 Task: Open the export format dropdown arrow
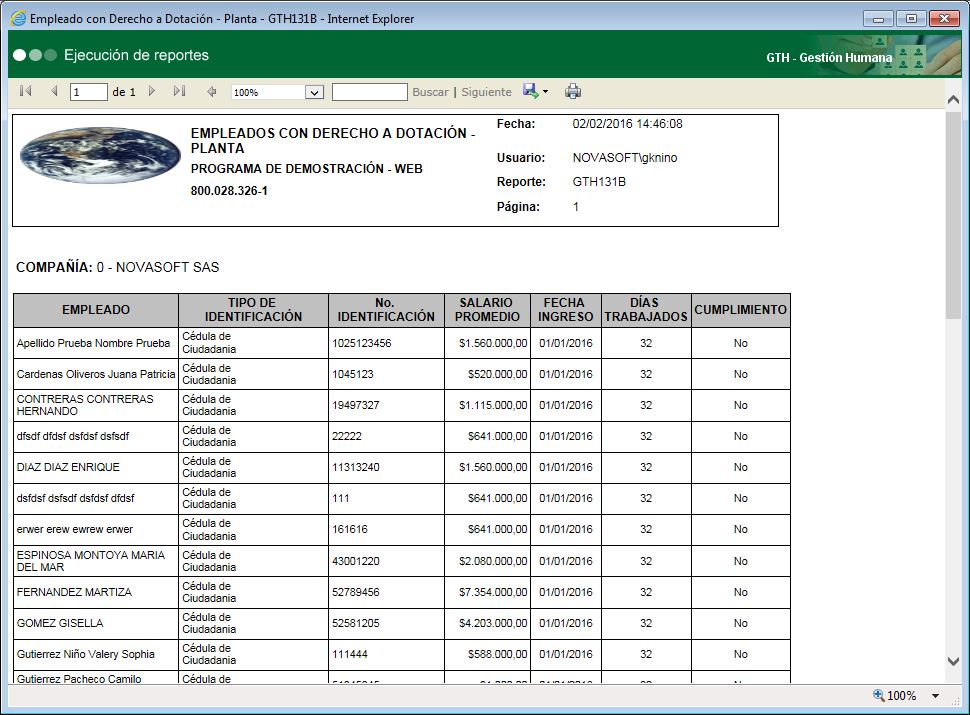tap(545, 92)
